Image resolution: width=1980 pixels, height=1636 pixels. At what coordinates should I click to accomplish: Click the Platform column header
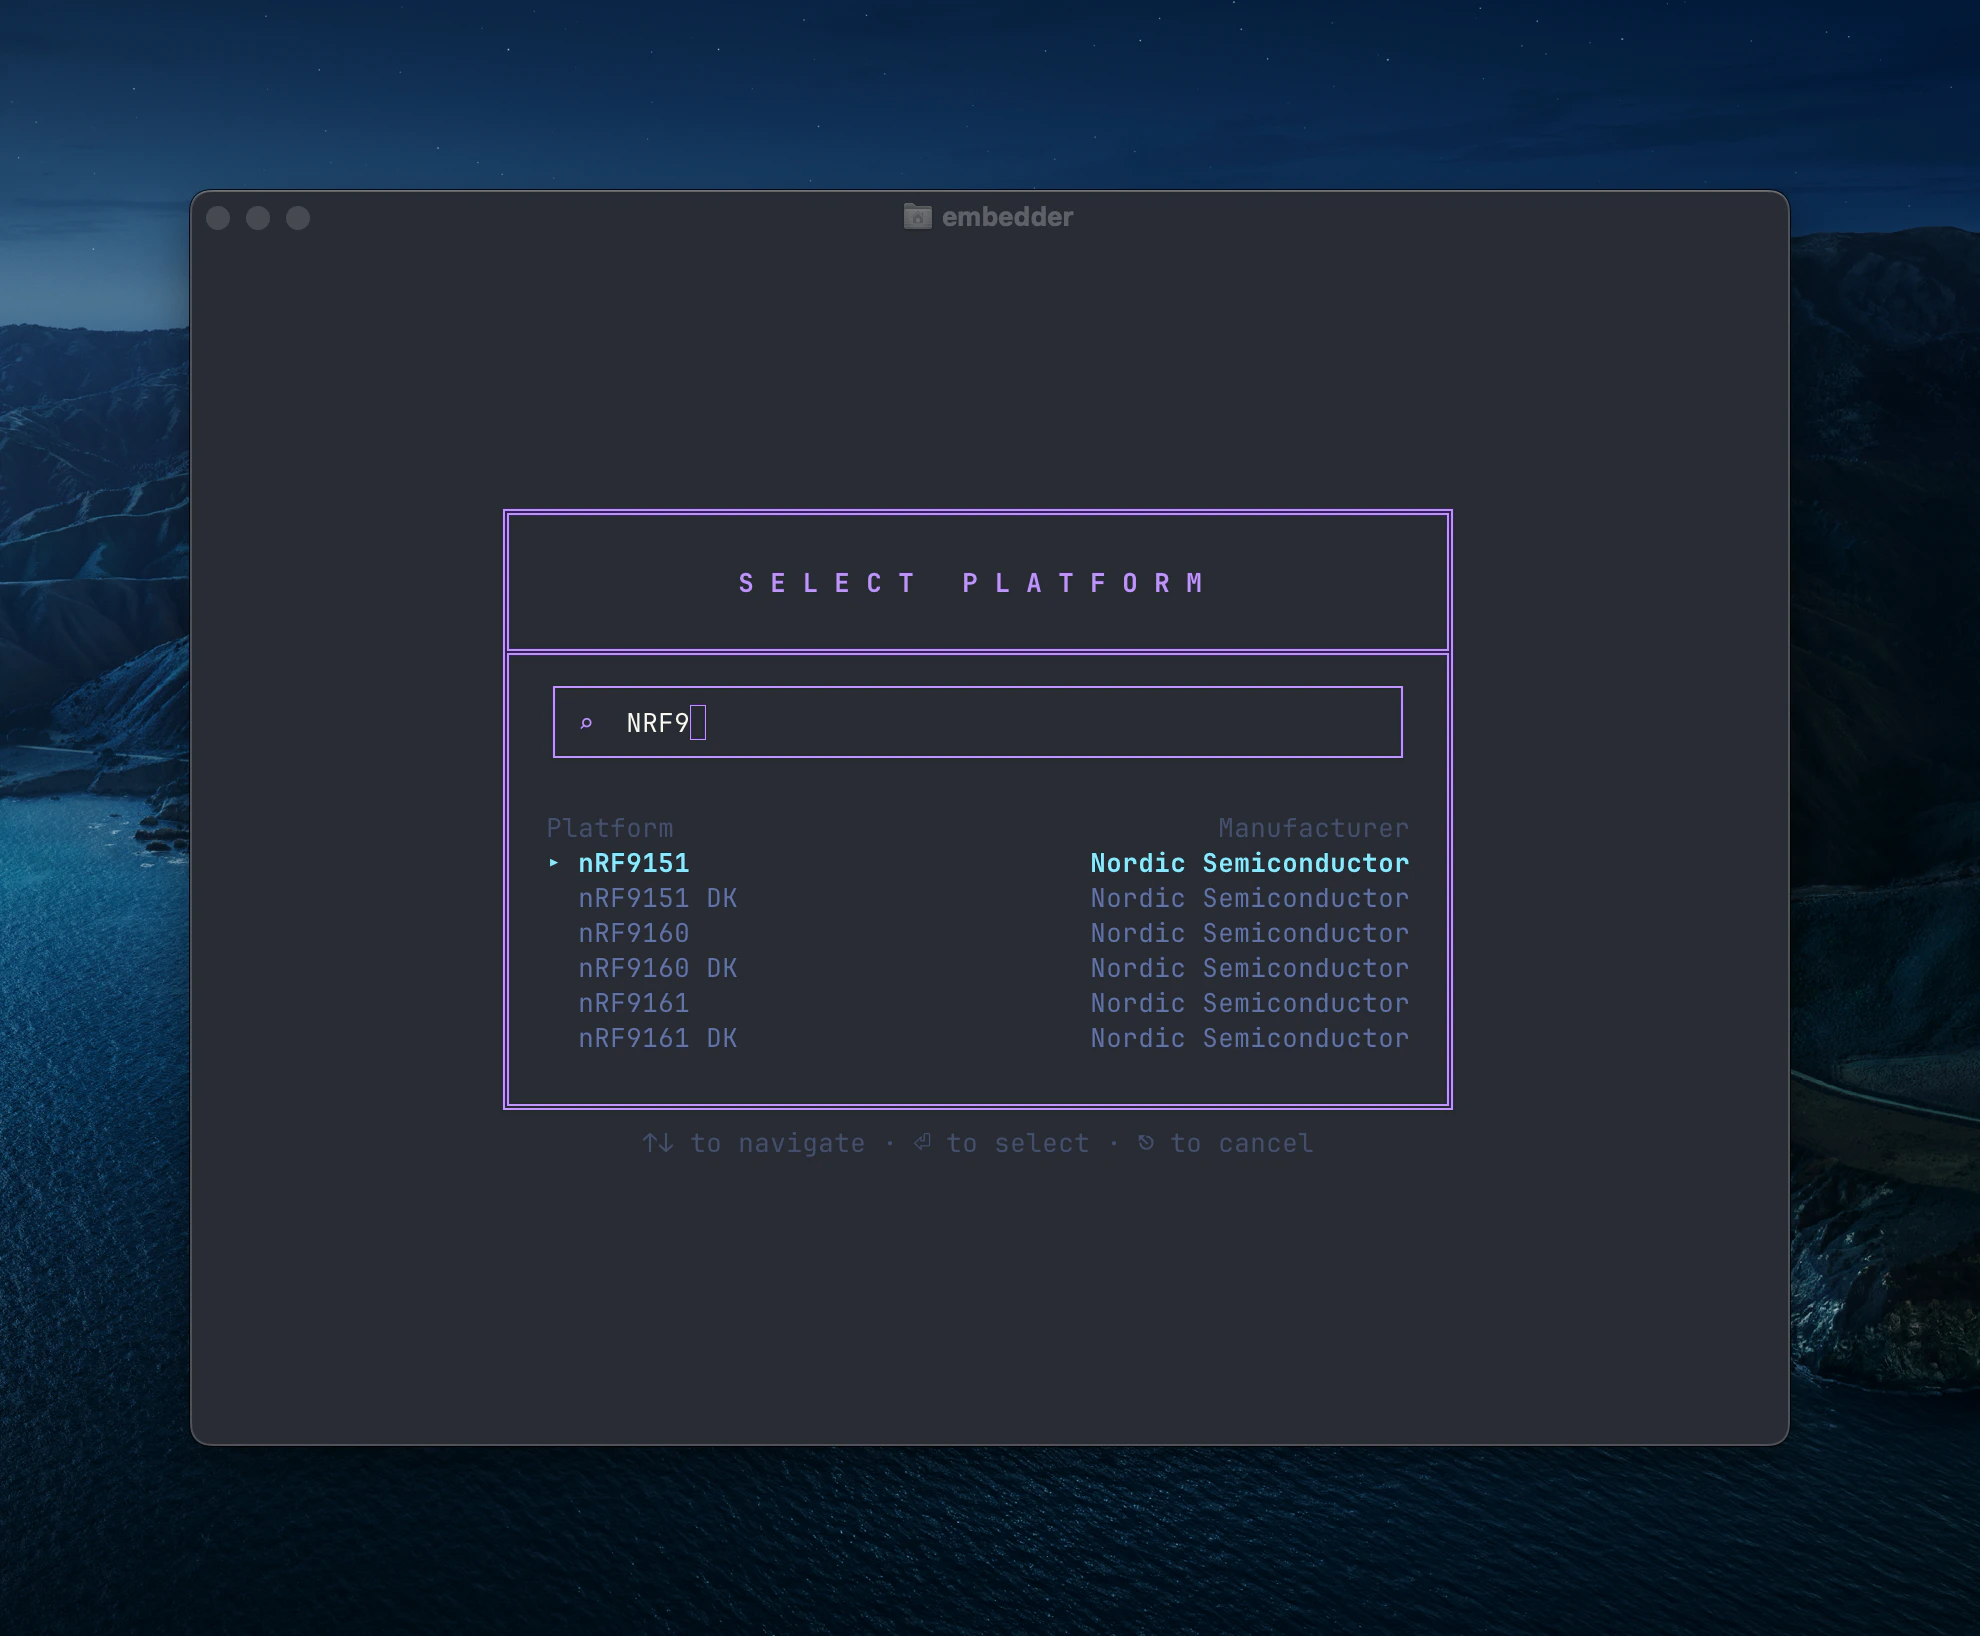pos(609,828)
